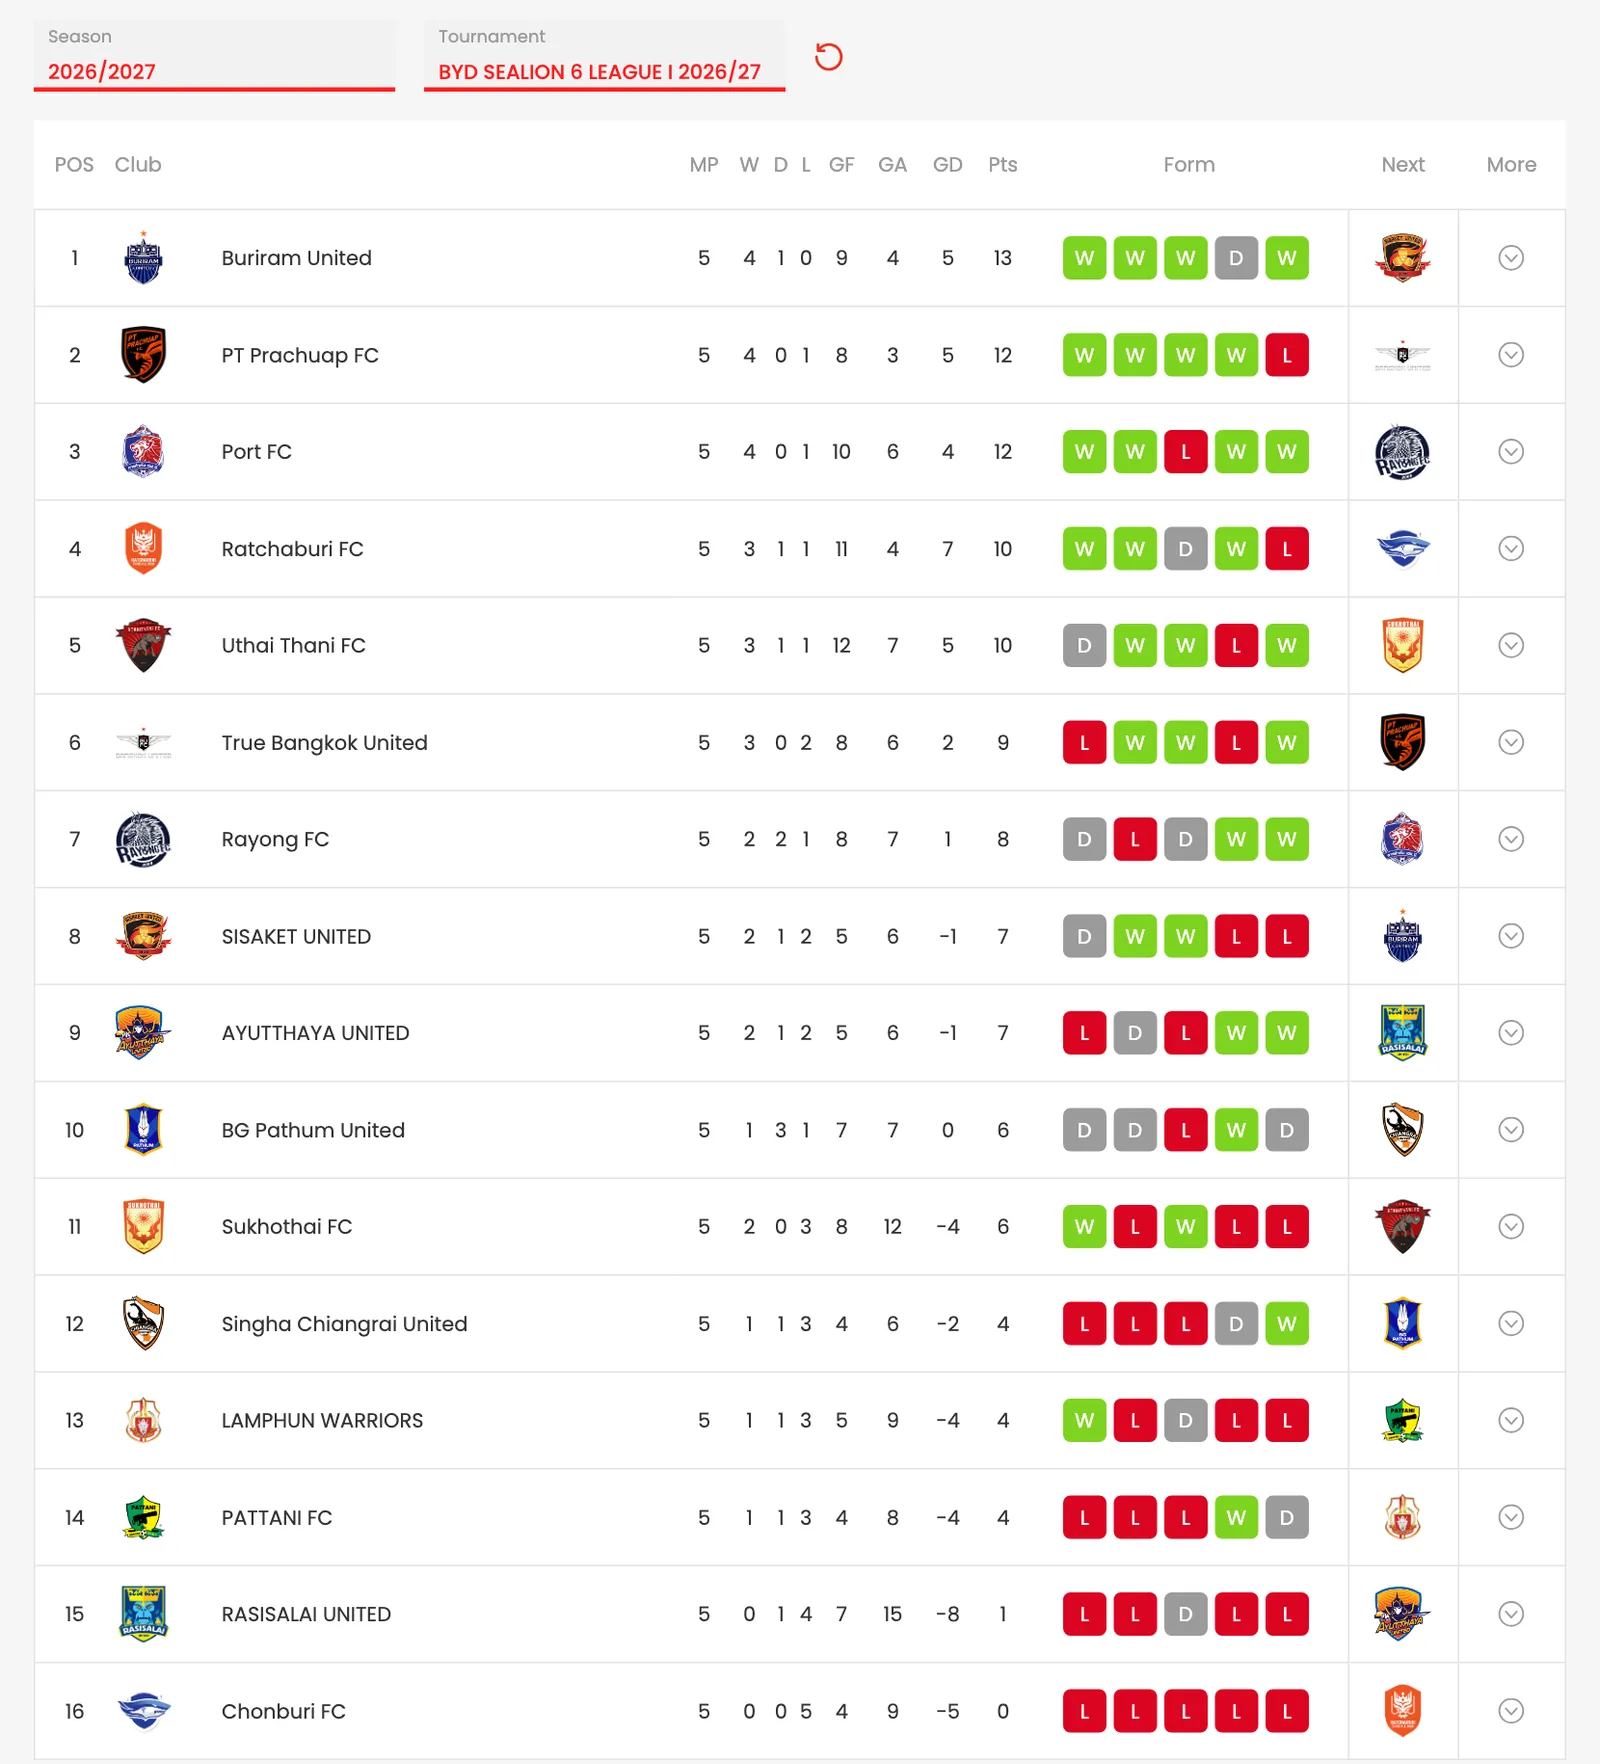
Task: Expand more details for Ratchaburi FC
Action: tap(1511, 548)
